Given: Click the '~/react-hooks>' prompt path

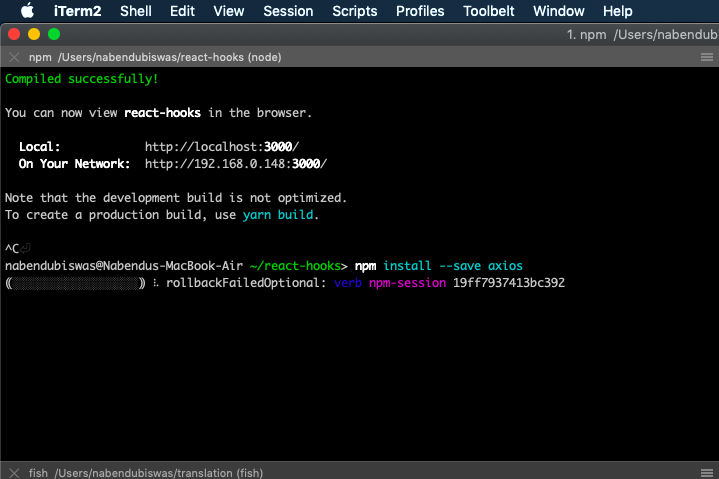Looking at the screenshot, I should pyautogui.click(x=299, y=266).
